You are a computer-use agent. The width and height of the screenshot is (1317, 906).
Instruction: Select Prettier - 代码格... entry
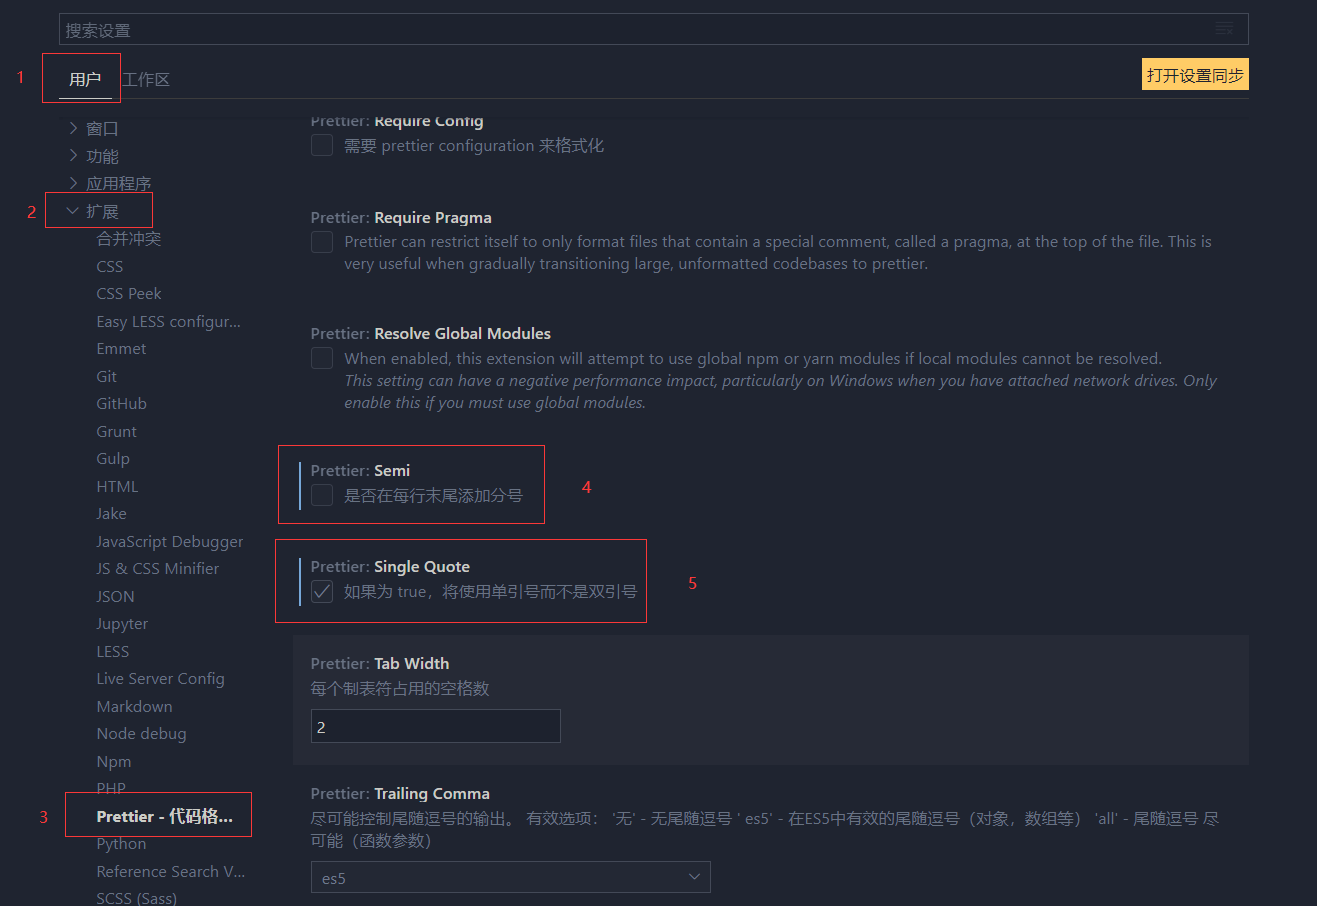pos(165,816)
